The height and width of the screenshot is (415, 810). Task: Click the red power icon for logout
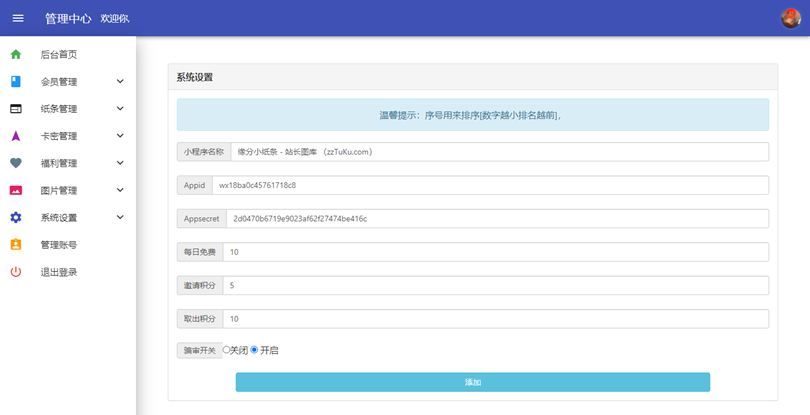click(x=16, y=272)
